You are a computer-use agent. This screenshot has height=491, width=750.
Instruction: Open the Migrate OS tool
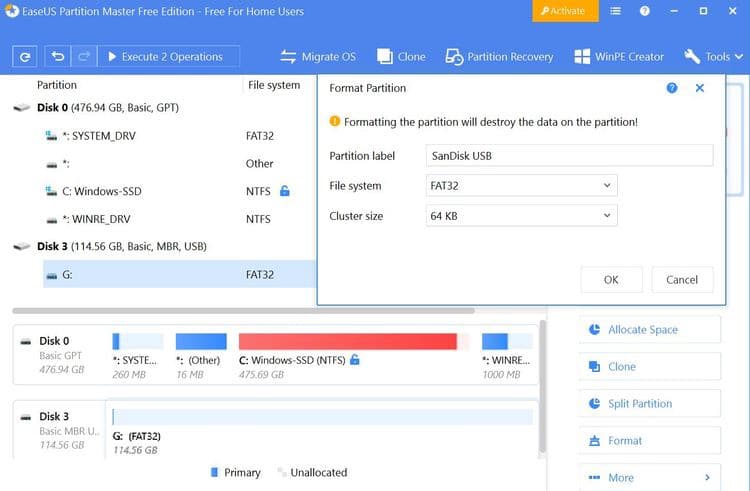click(x=318, y=57)
